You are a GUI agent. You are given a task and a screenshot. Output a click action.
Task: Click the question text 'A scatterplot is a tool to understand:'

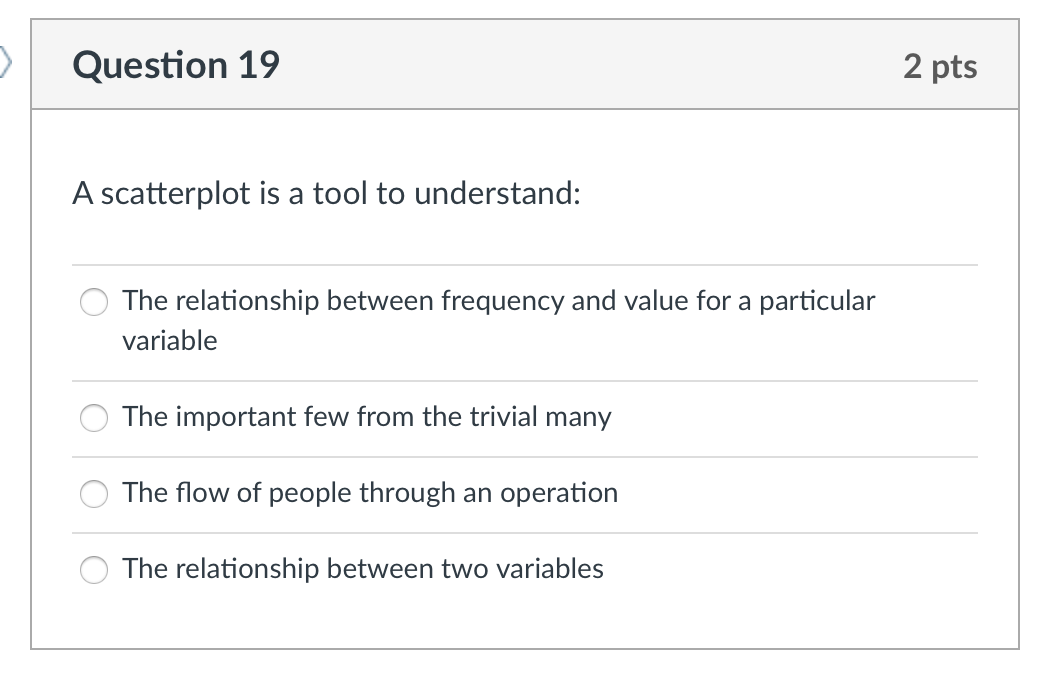[x=326, y=193]
